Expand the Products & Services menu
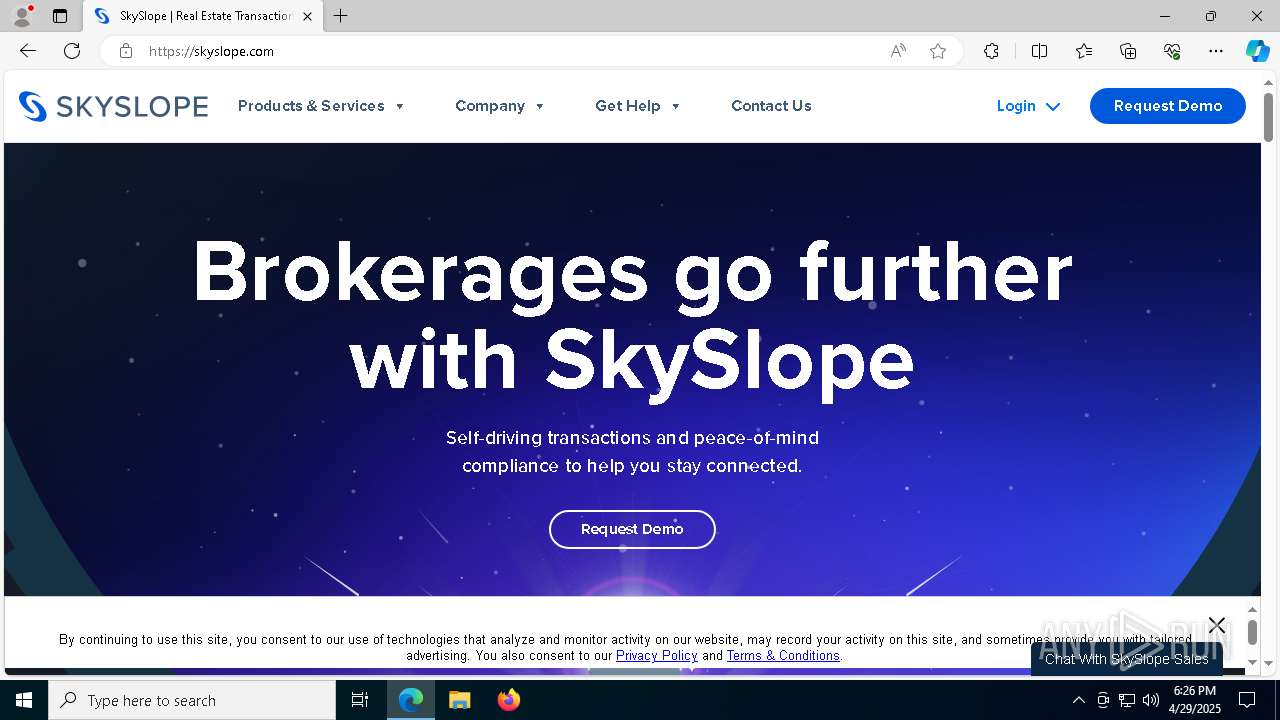Screen dimensions: 1280x720 321,106
